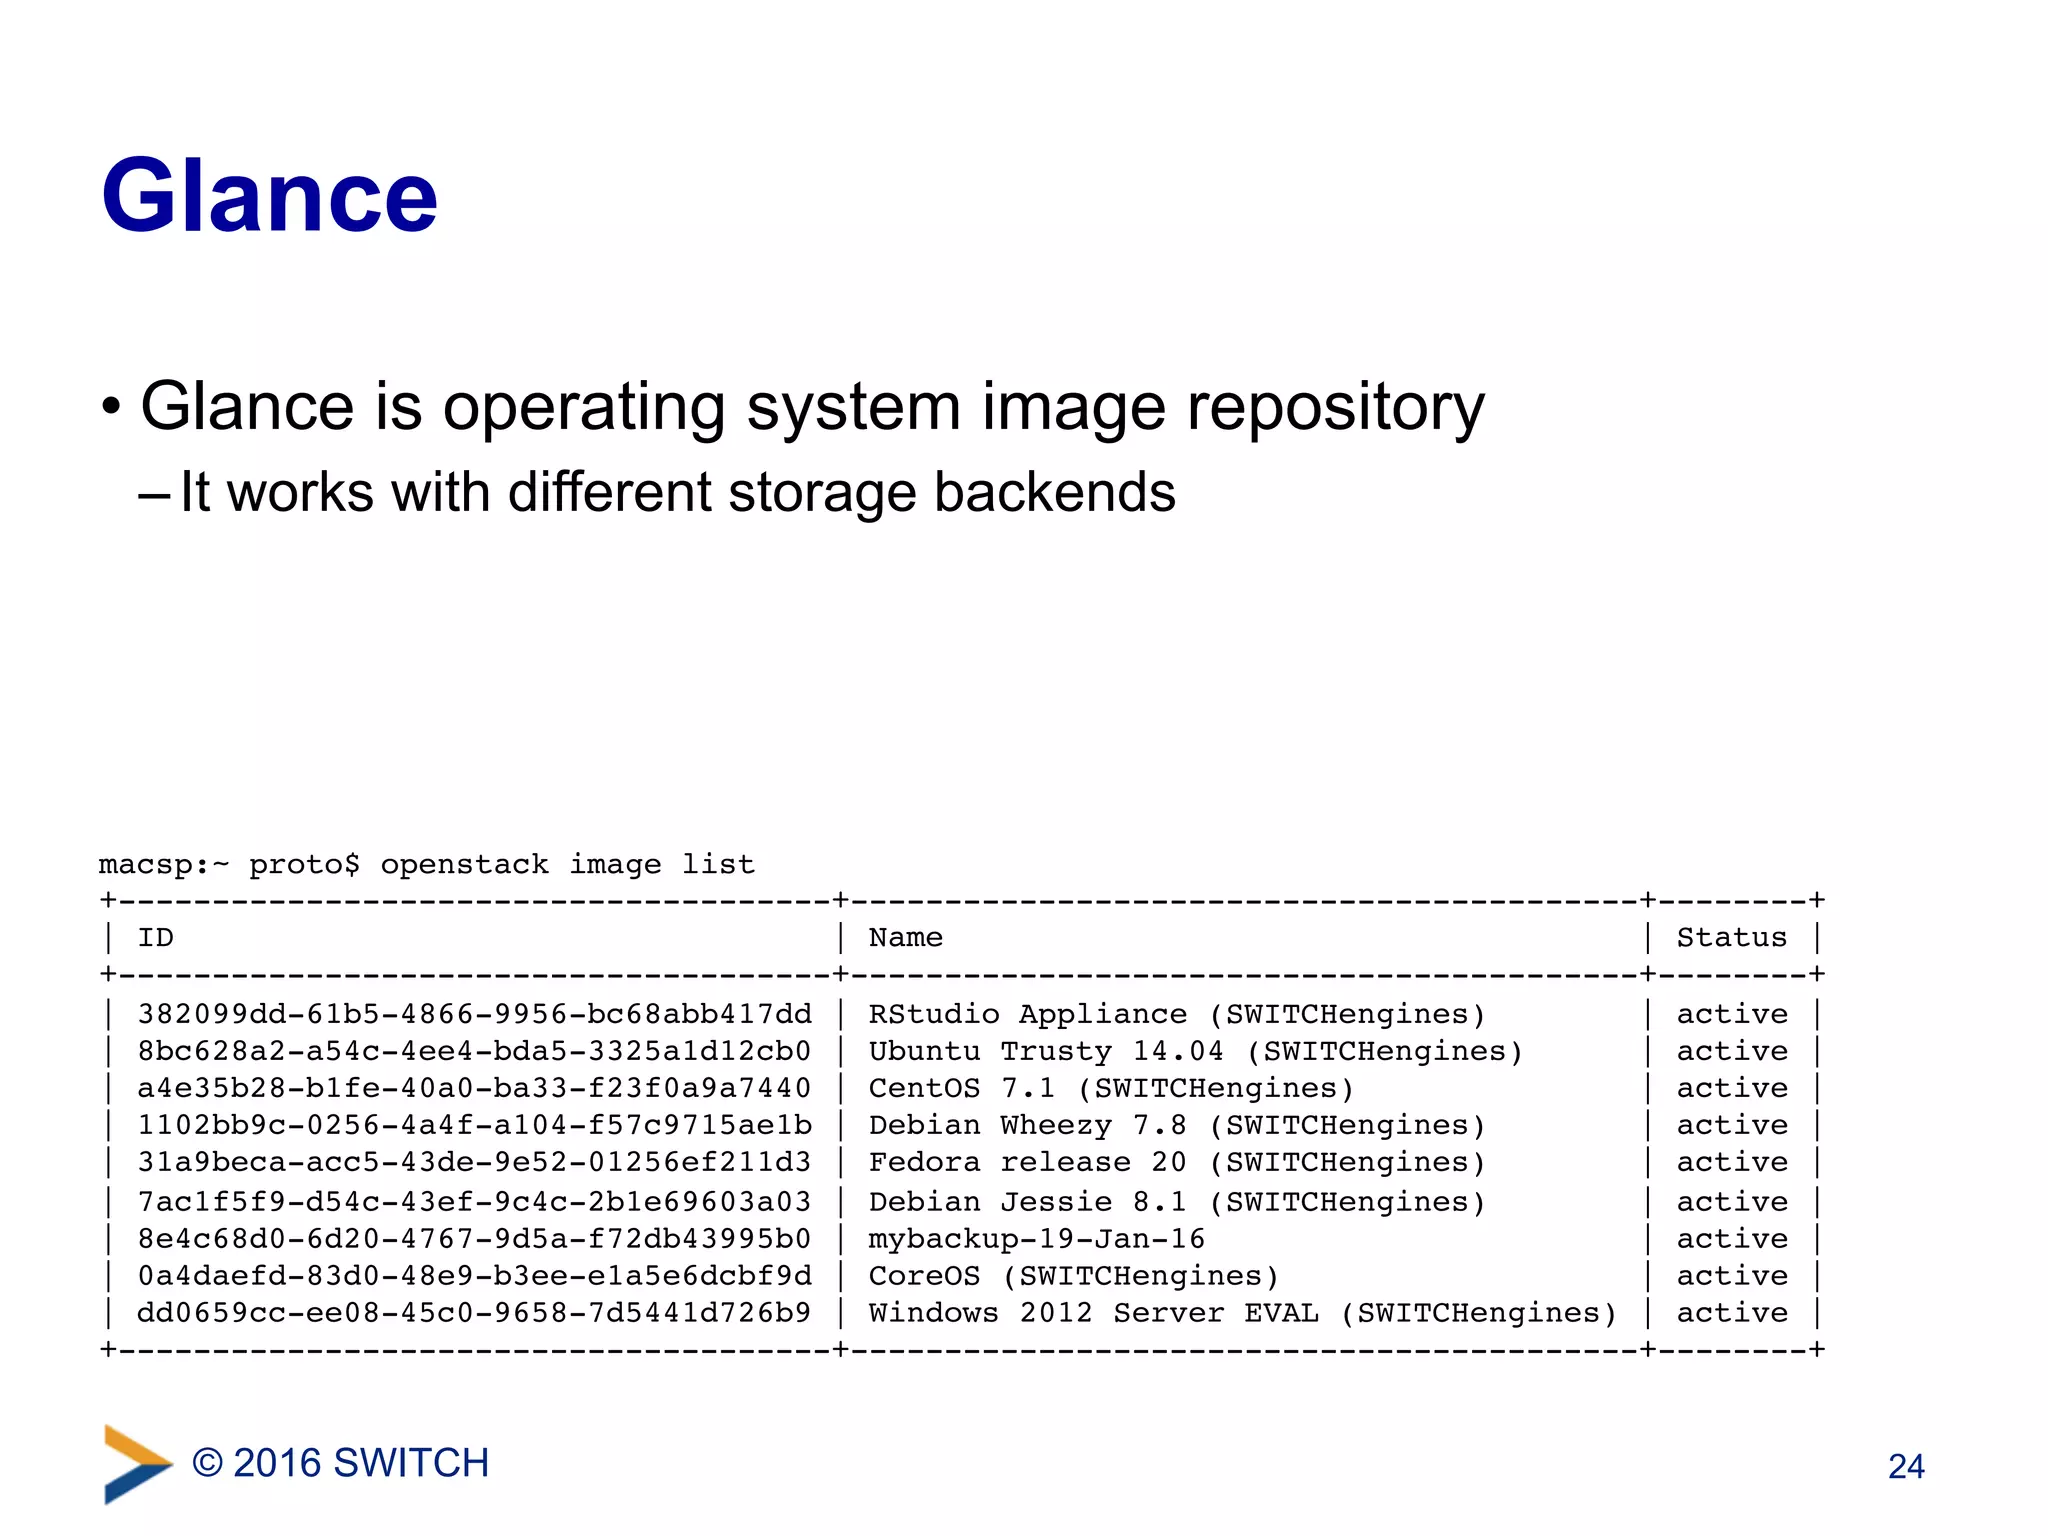The image size is (2048, 1536).
Task: Select ID 0a4daefd-83d0-48e9-b3ee-e1a5e6dcbf9d
Action: pos(474,1276)
